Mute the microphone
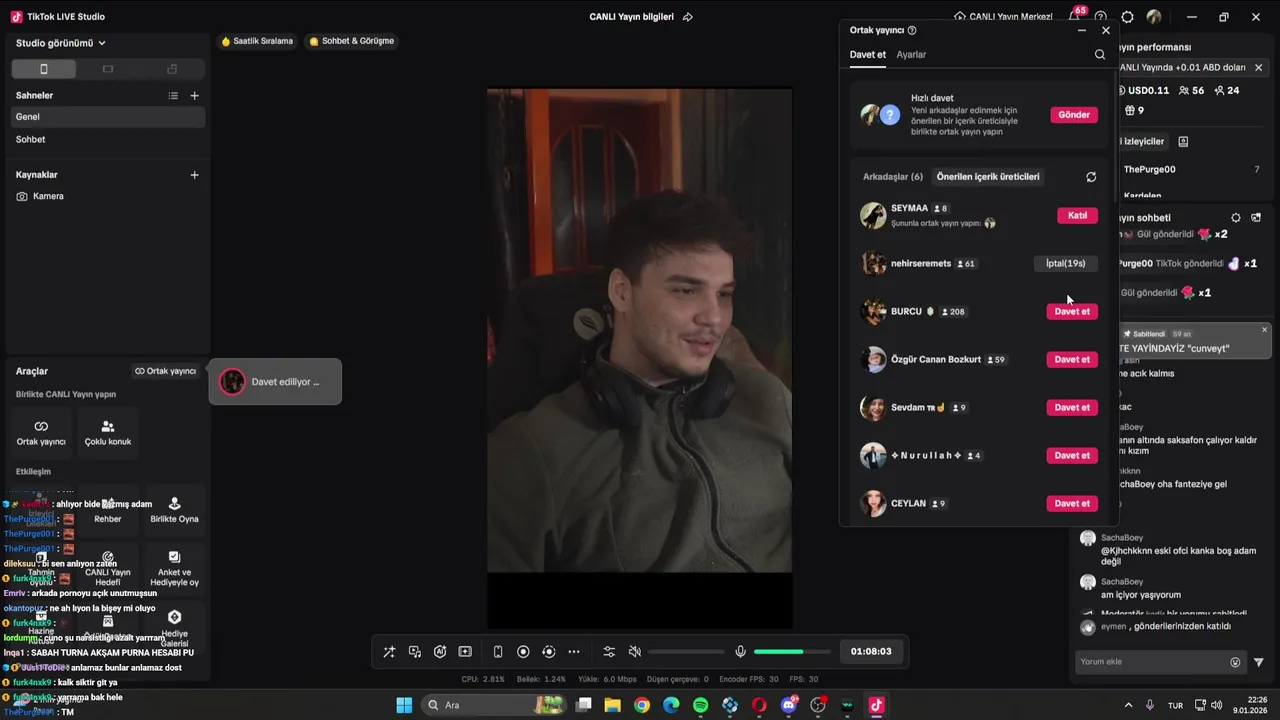Image resolution: width=1280 pixels, height=720 pixels. click(x=740, y=652)
